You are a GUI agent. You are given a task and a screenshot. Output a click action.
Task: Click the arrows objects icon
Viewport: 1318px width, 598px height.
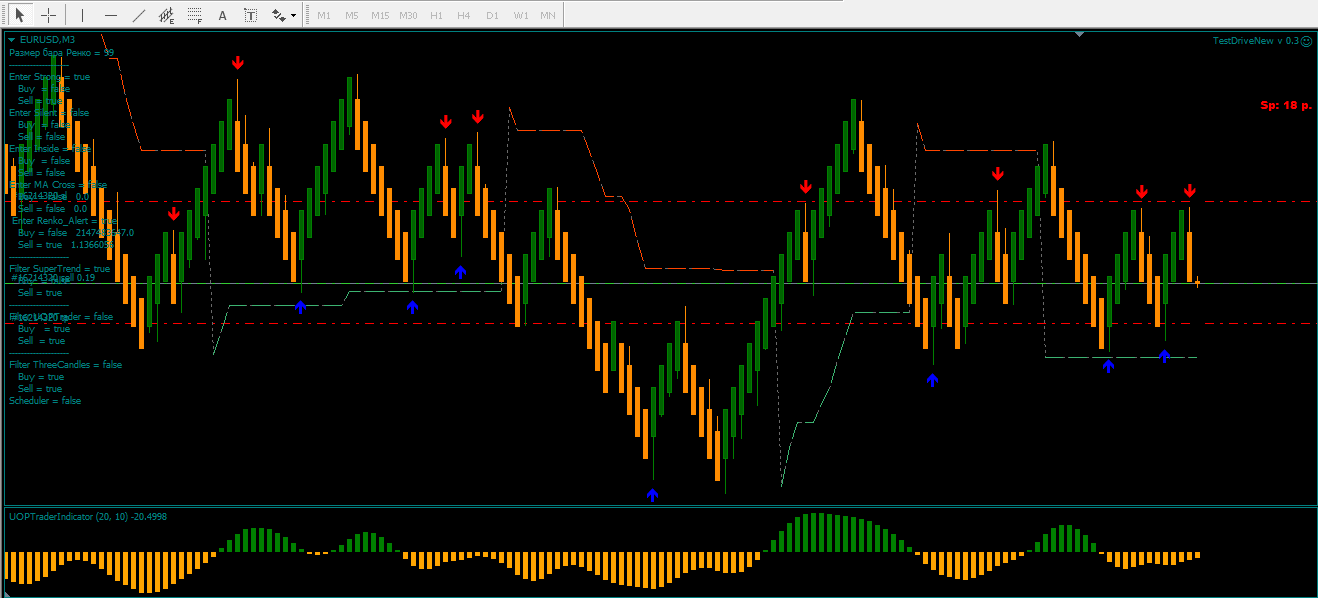pyautogui.click(x=278, y=15)
